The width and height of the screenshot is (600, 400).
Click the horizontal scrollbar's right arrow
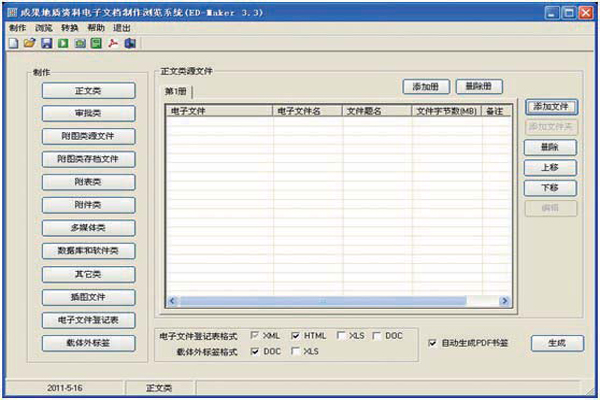506,300
